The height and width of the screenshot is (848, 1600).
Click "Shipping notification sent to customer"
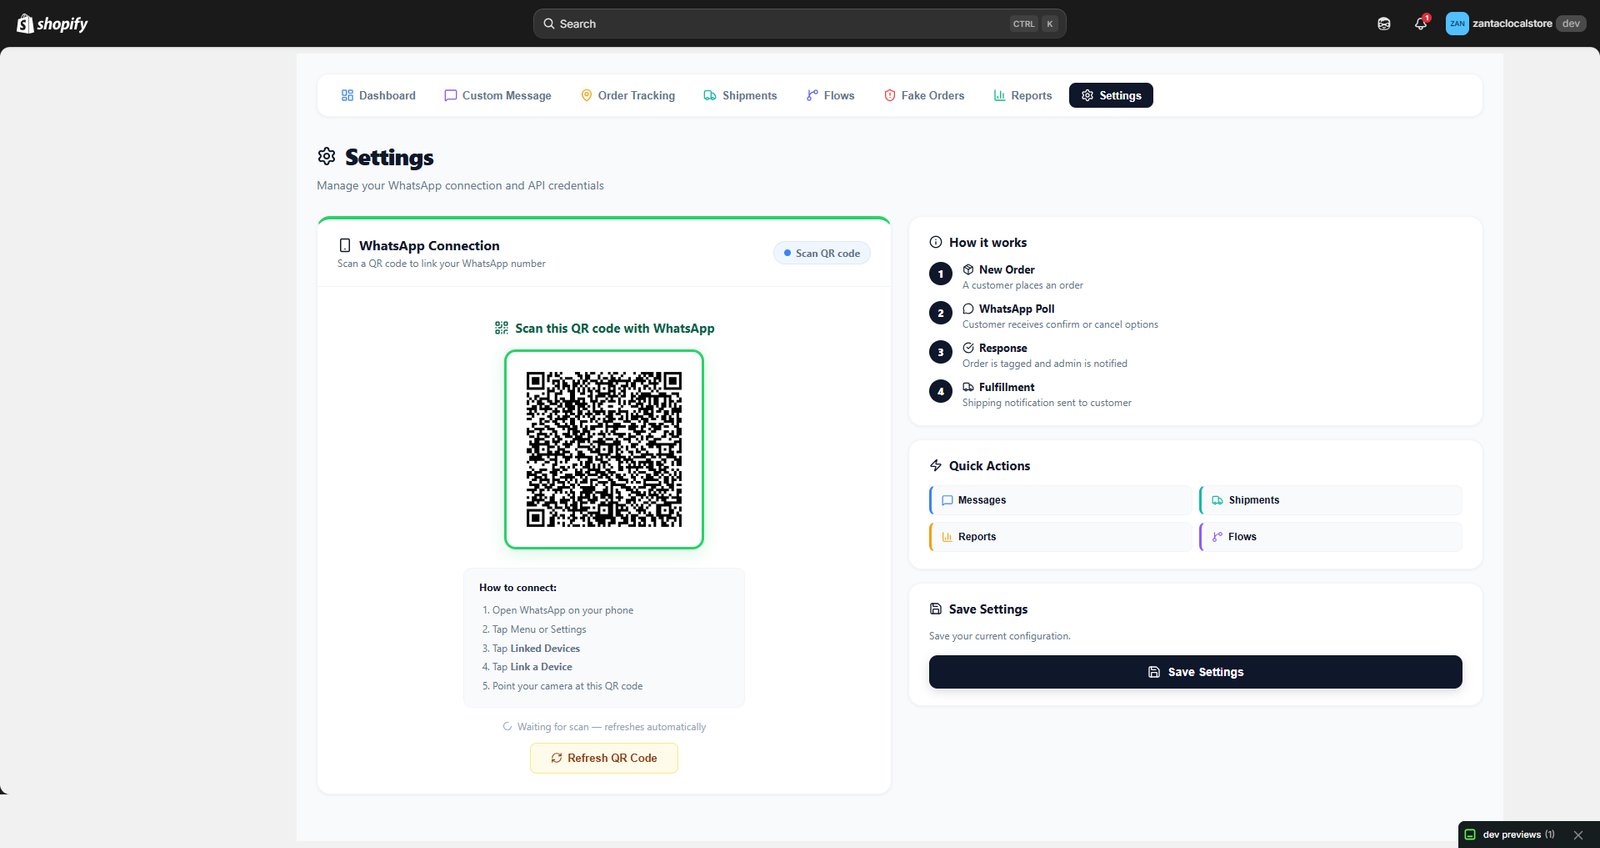[x=1047, y=403]
